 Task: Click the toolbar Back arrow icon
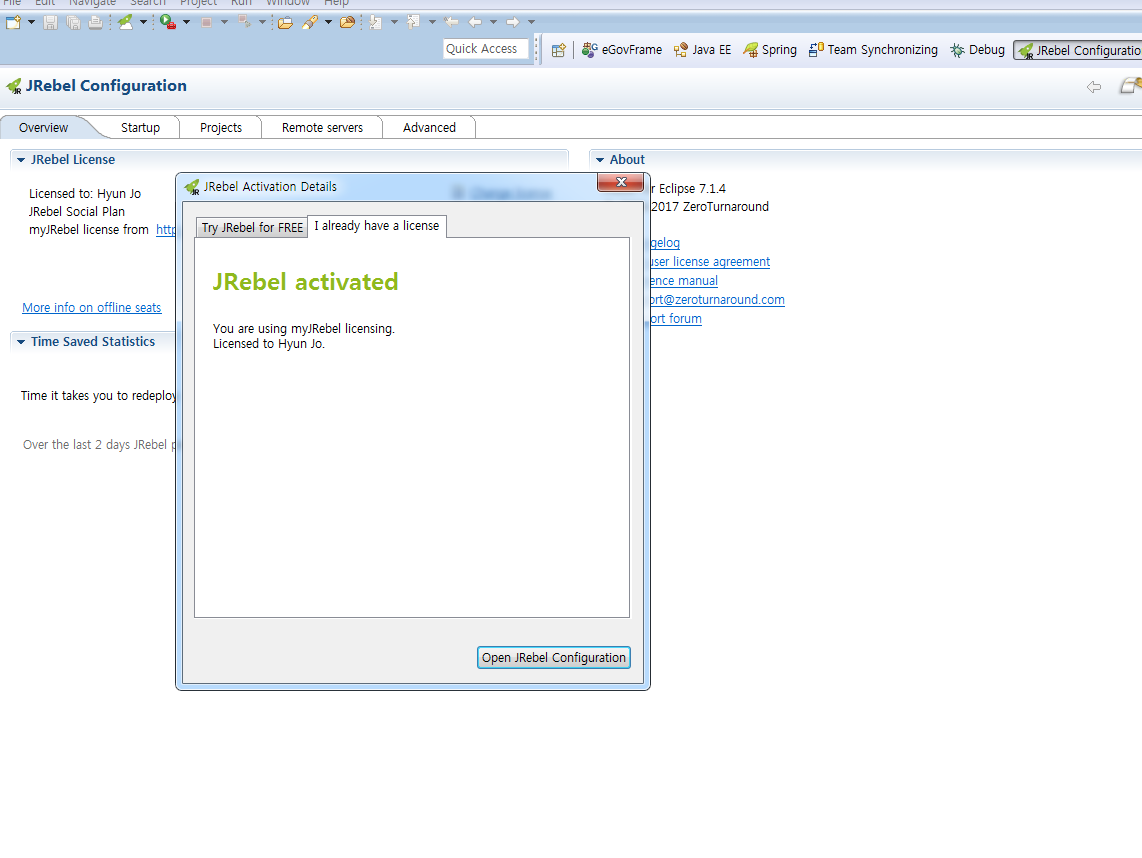click(475, 23)
